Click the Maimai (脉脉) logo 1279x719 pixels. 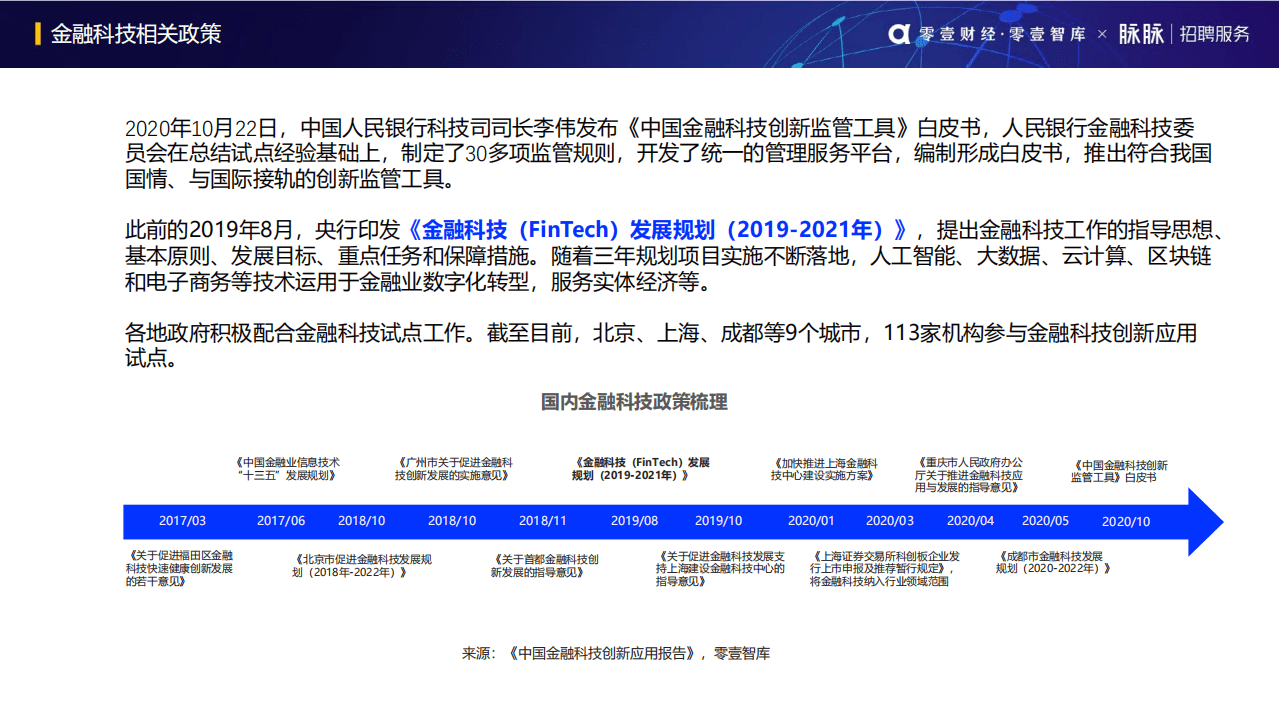click(1143, 33)
